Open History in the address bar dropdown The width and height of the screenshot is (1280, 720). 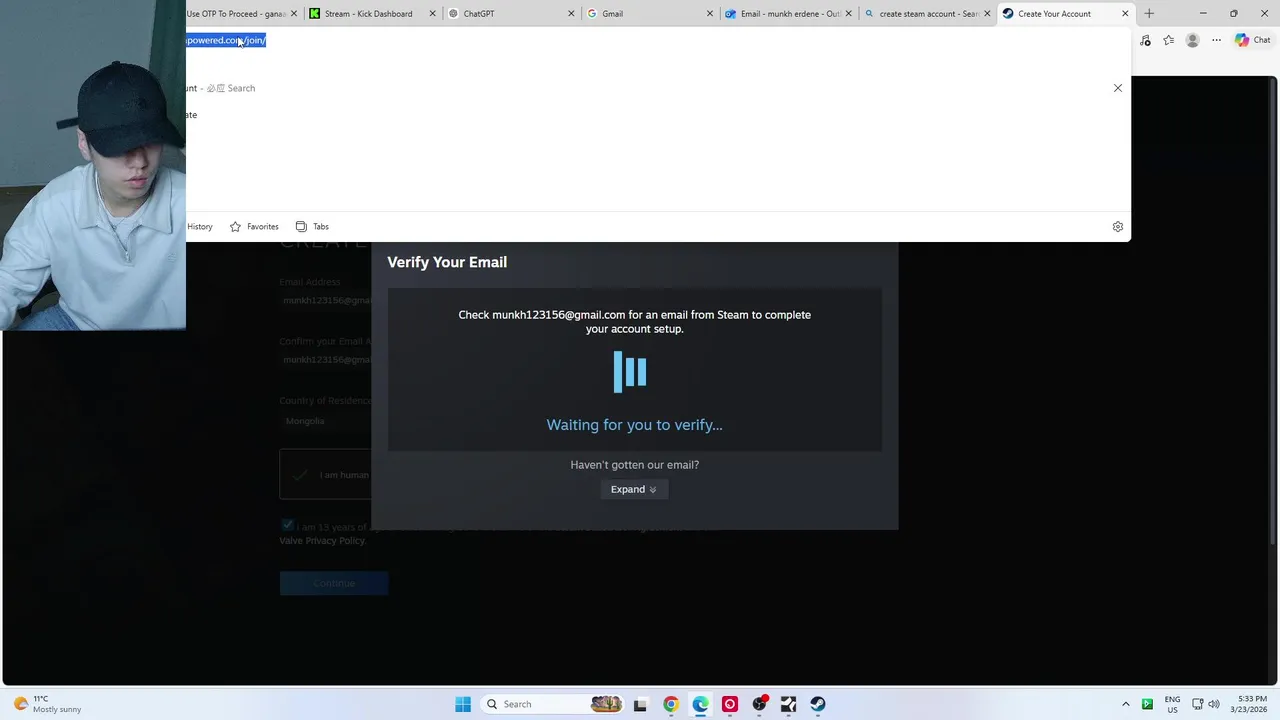click(199, 227)
